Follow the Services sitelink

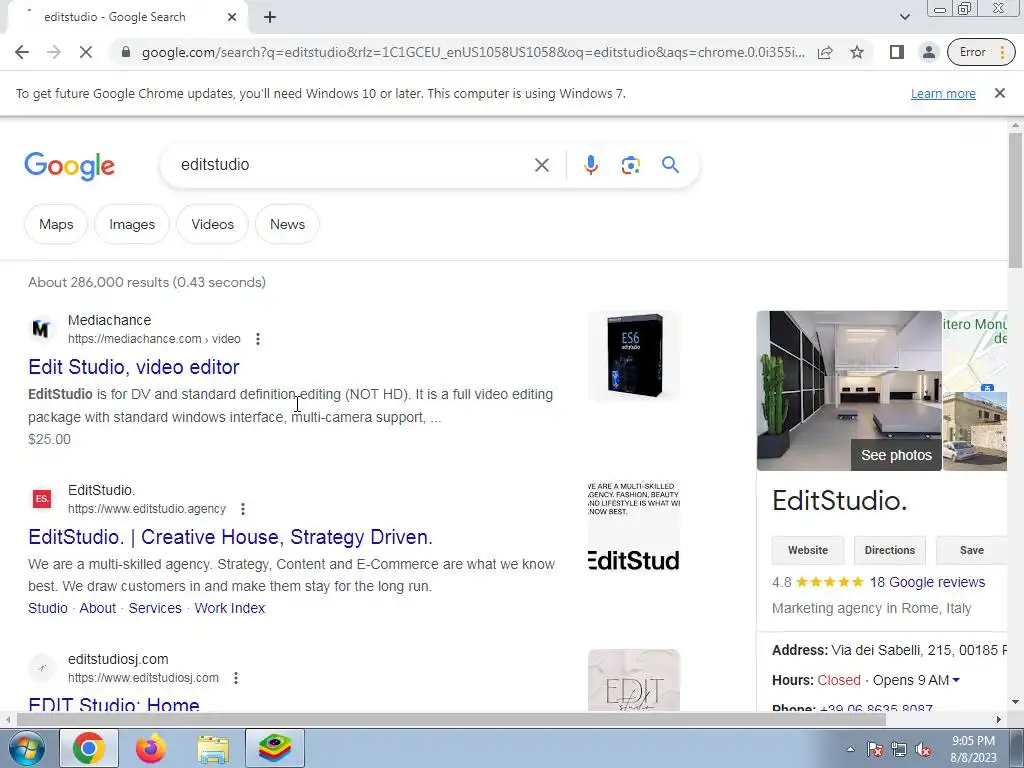click(x=155, y=608)
